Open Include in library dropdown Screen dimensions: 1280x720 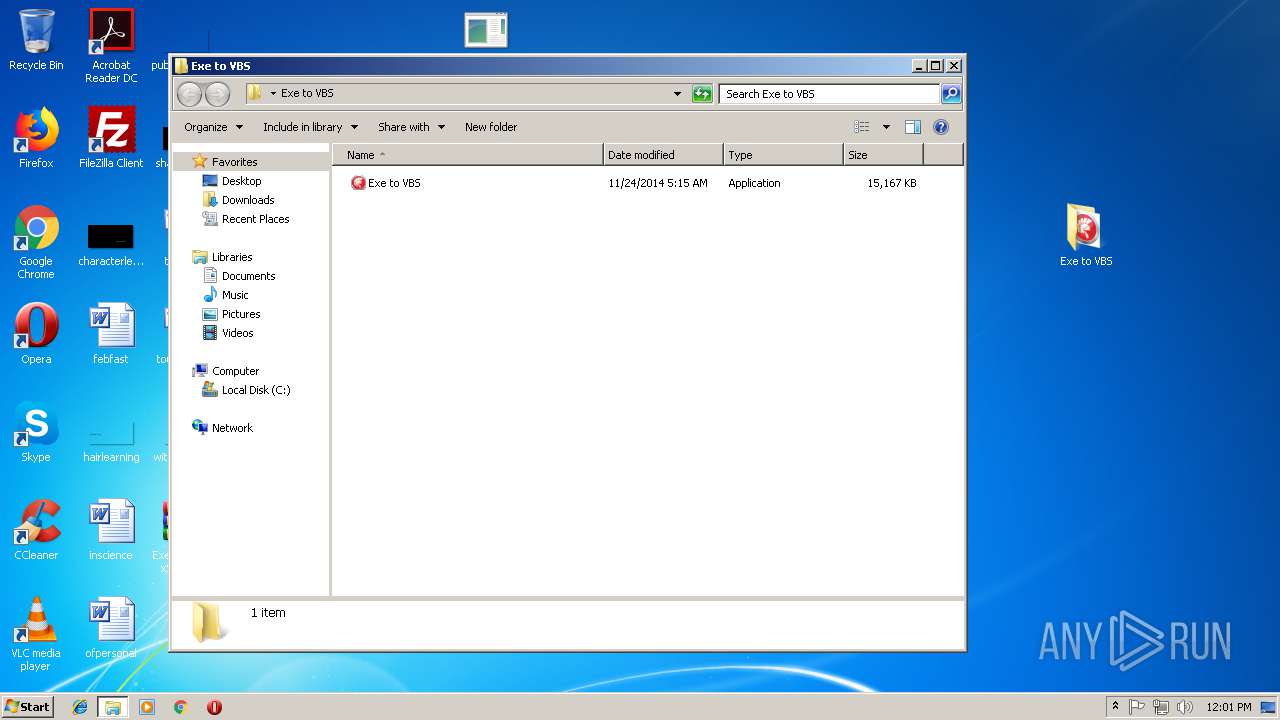(310, 127)
